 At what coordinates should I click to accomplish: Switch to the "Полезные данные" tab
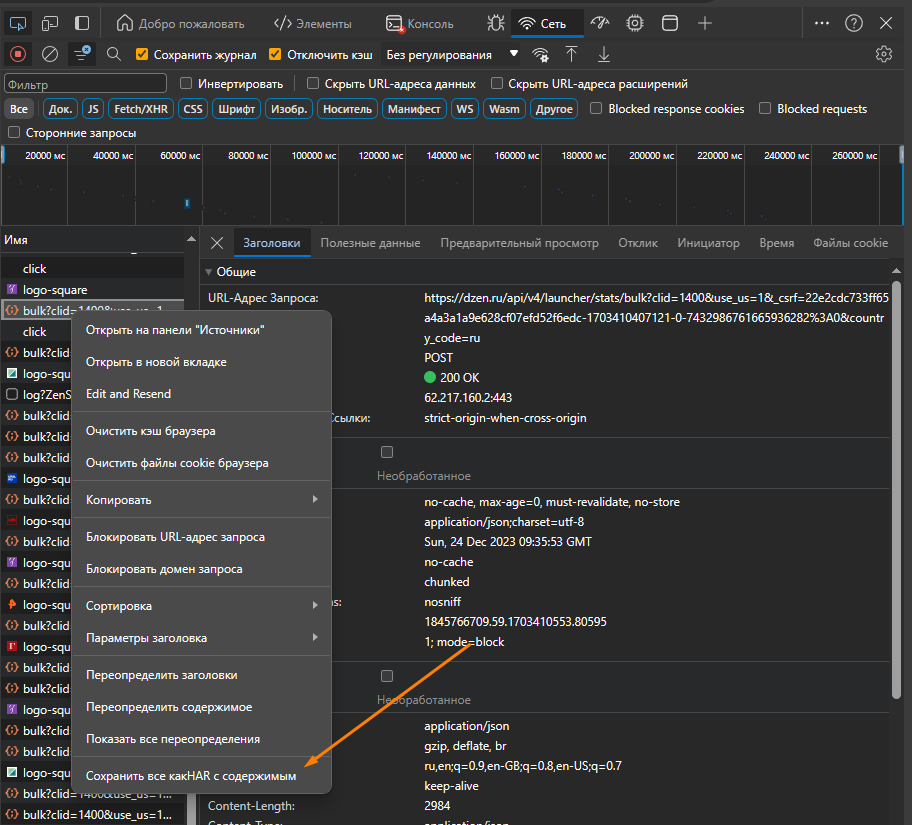(370, 243)
